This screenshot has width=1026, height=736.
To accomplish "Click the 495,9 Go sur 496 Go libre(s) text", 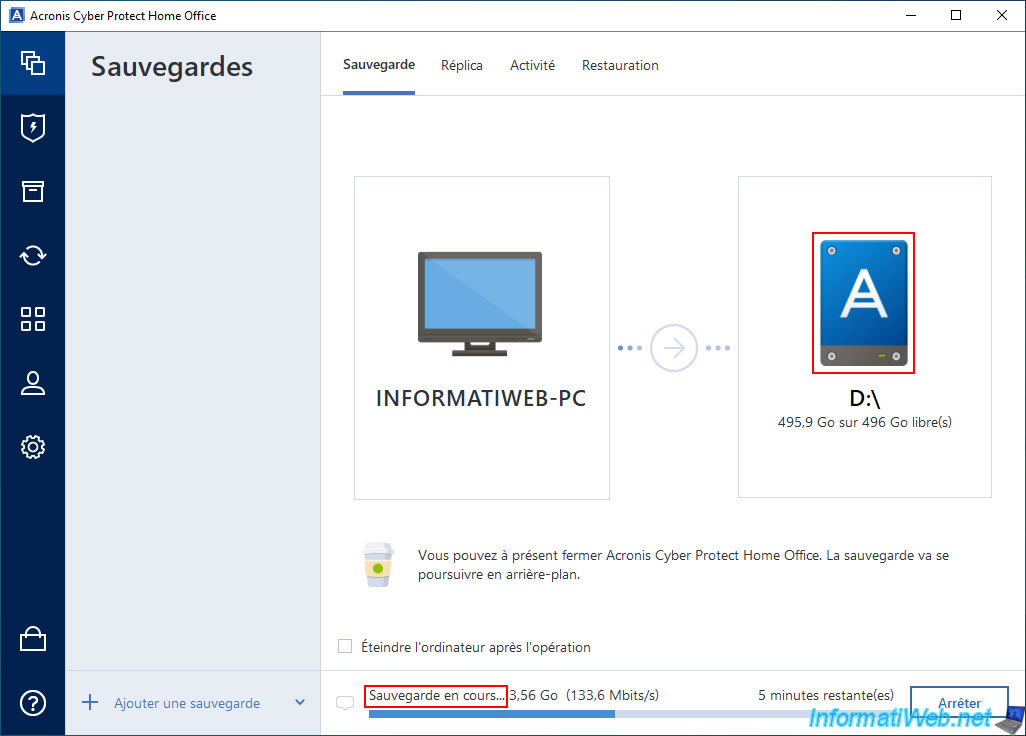I will coord(864,422).
